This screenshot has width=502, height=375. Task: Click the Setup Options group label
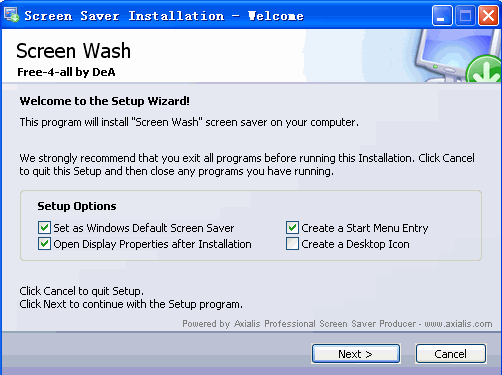coord(77,206)
